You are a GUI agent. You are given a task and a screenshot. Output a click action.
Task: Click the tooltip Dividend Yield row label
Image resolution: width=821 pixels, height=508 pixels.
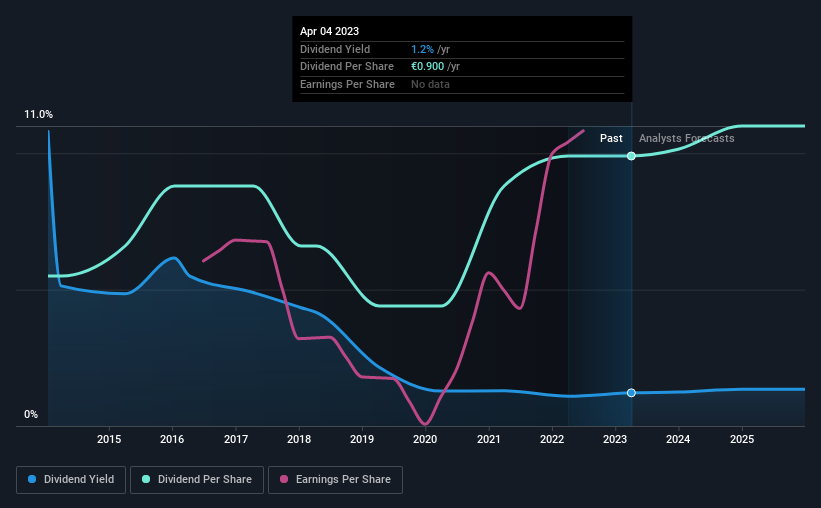pyautogui.click(x=335, y=49)
